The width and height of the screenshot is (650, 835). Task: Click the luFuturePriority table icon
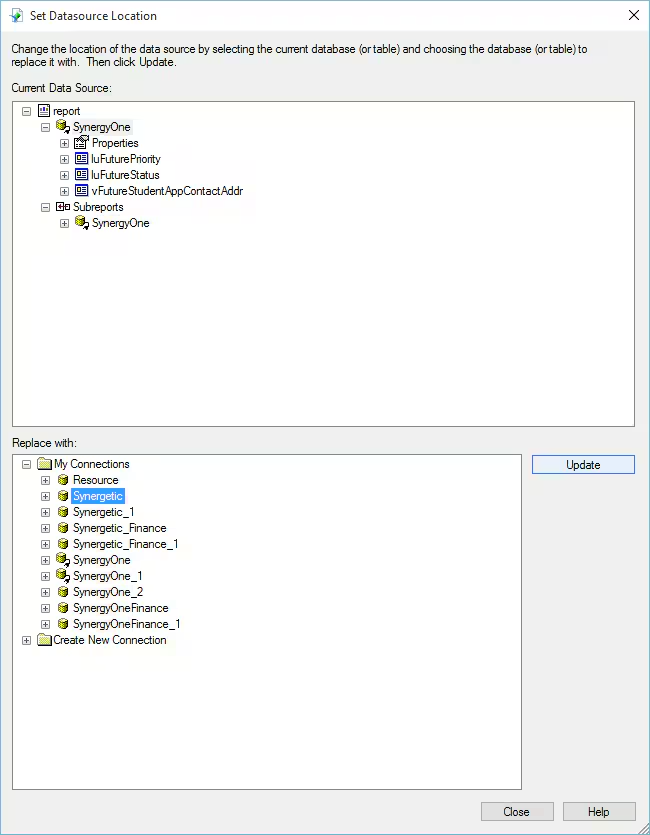(x=81, y=159)
